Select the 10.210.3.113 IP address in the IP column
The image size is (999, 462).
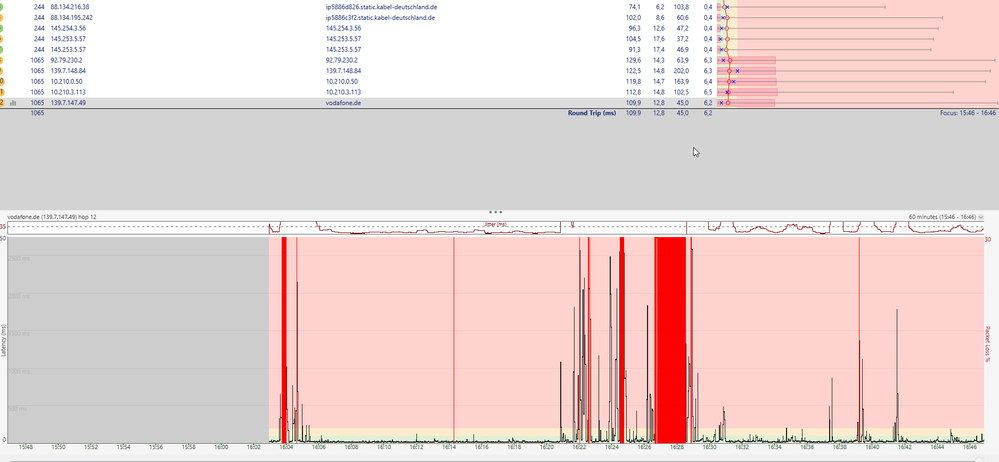click(x=68, y=92)
